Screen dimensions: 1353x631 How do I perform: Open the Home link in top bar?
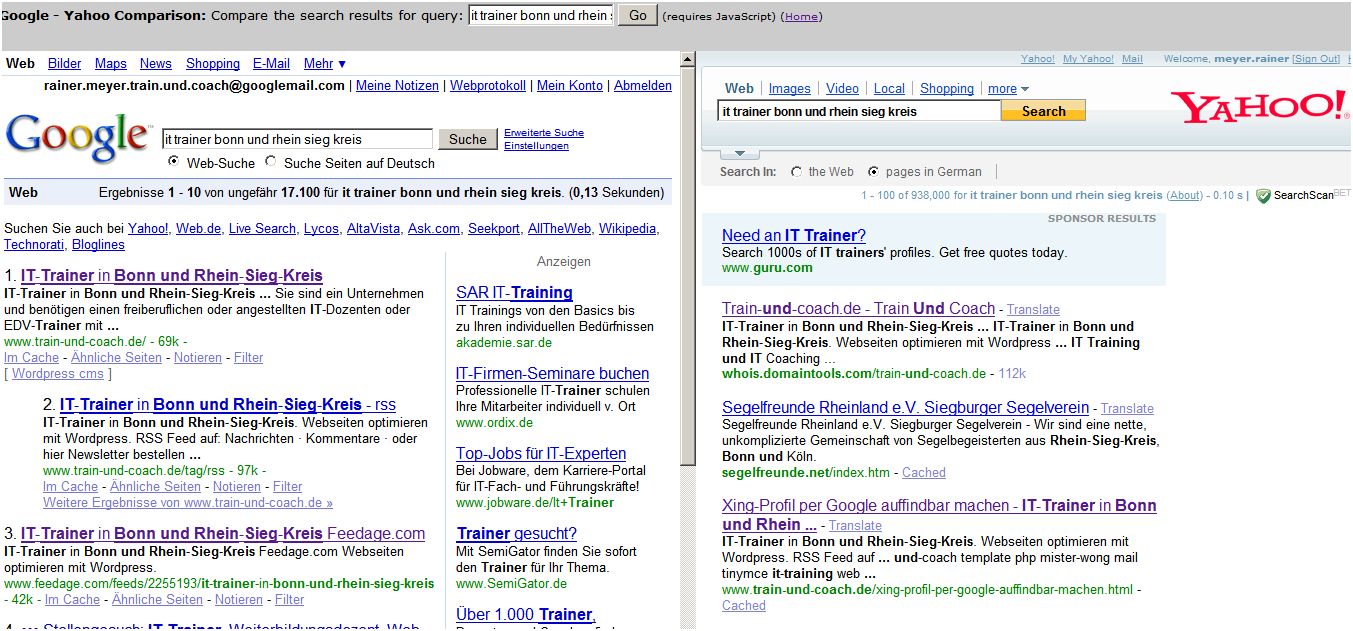(x=802, y=17)
